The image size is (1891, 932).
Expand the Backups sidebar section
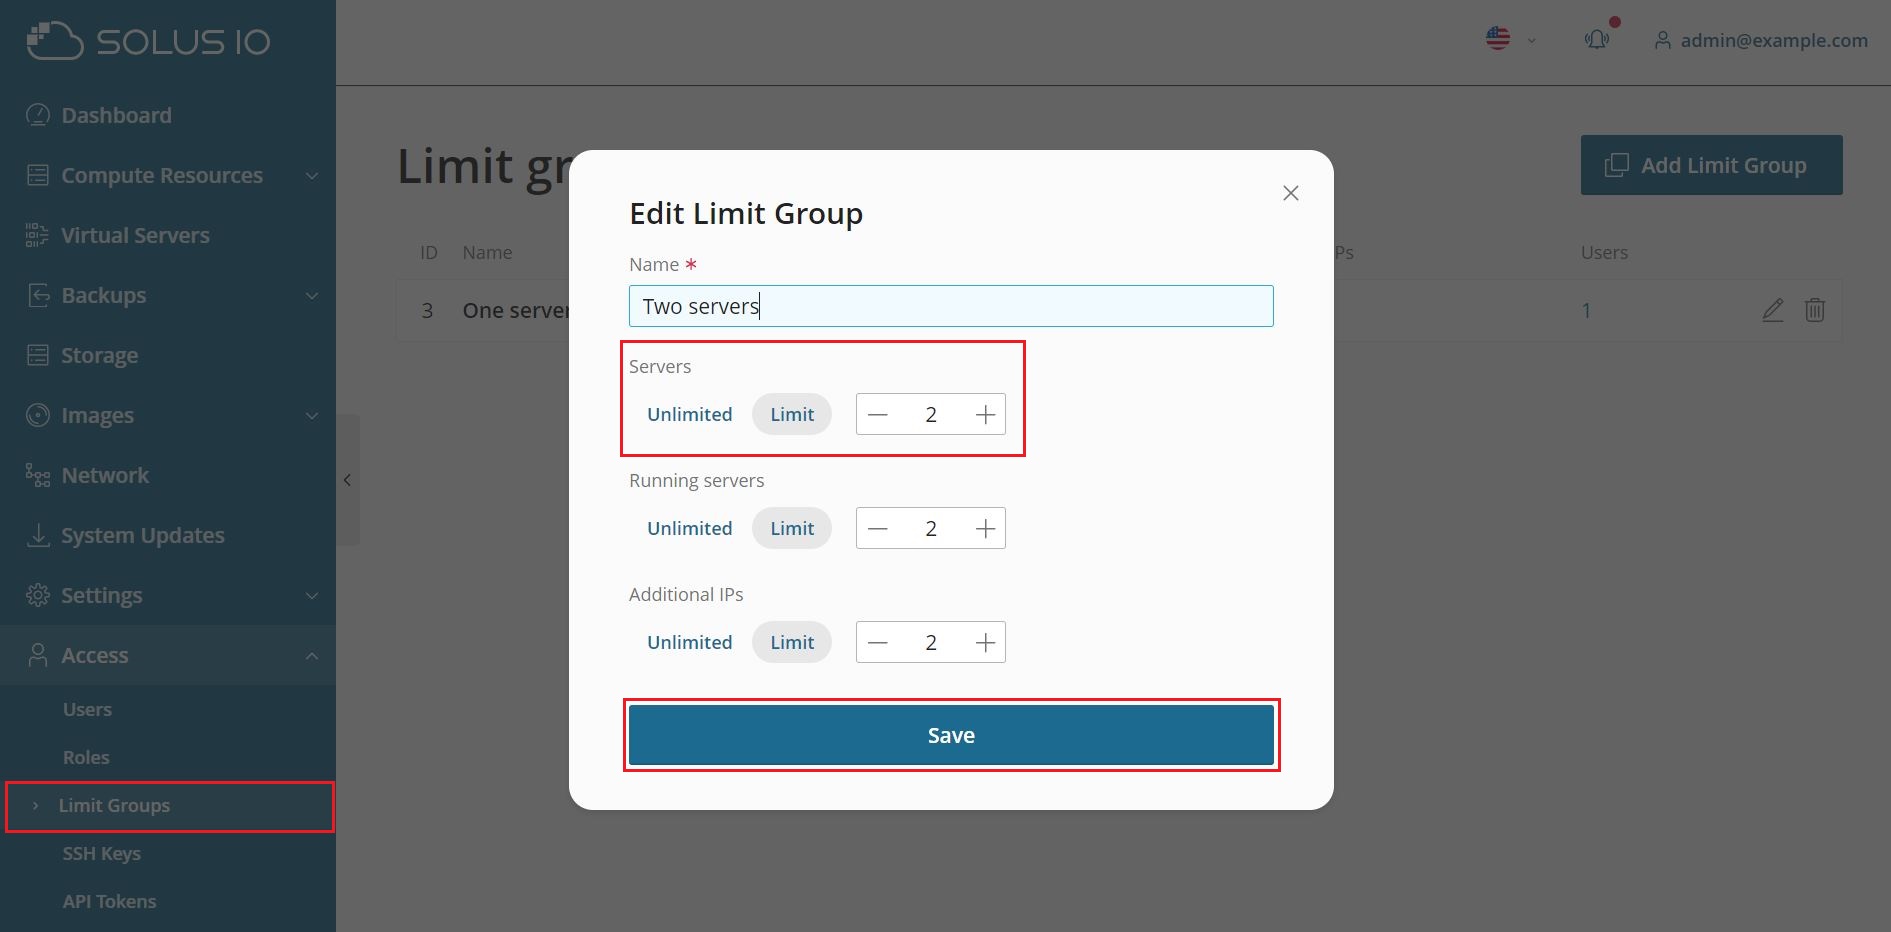tap(168, 295)
